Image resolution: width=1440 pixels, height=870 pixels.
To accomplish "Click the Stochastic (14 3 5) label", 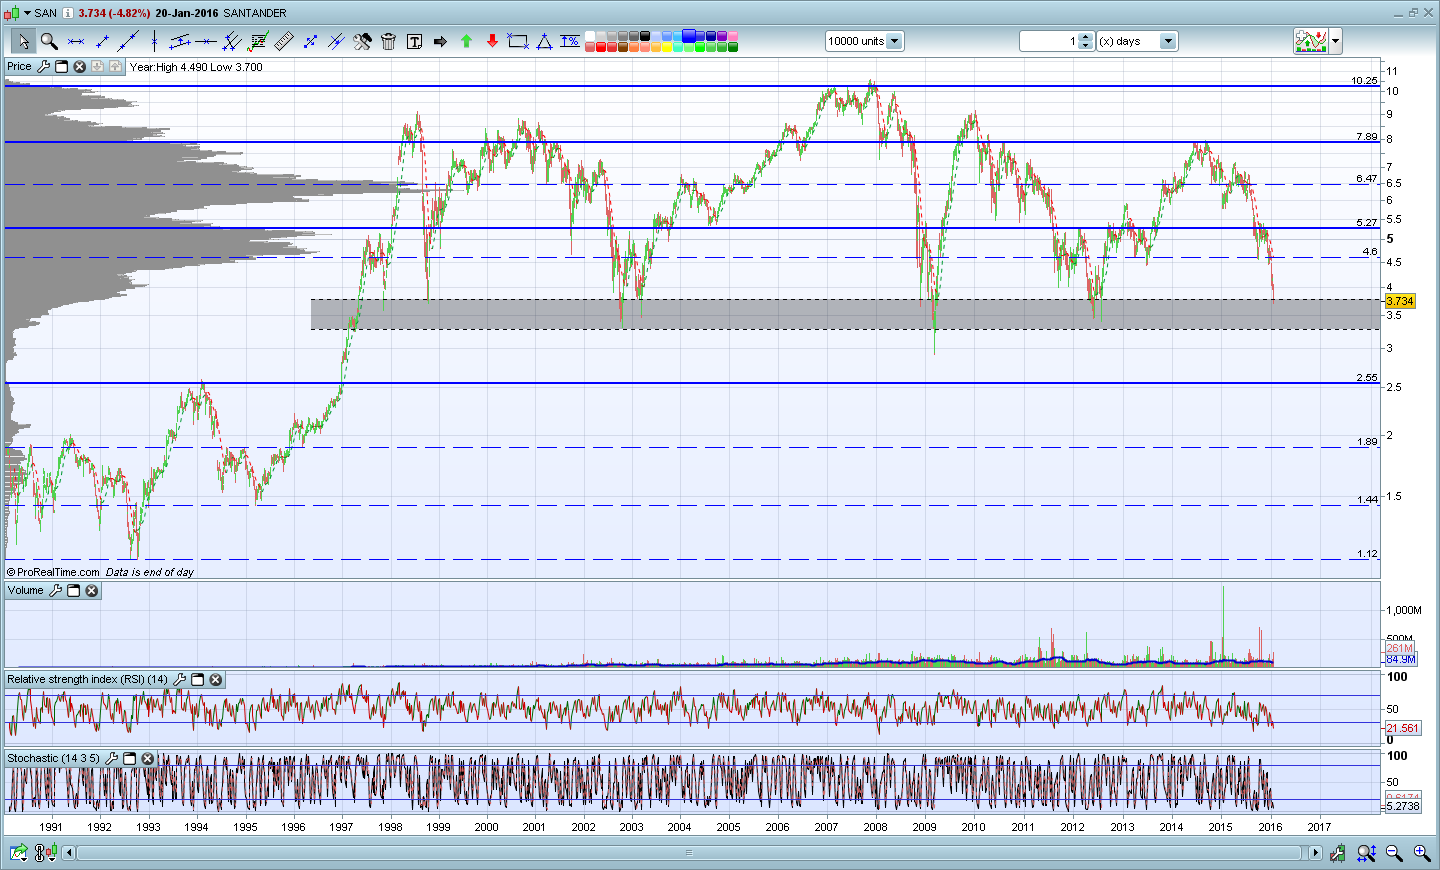I will (53, 759).
